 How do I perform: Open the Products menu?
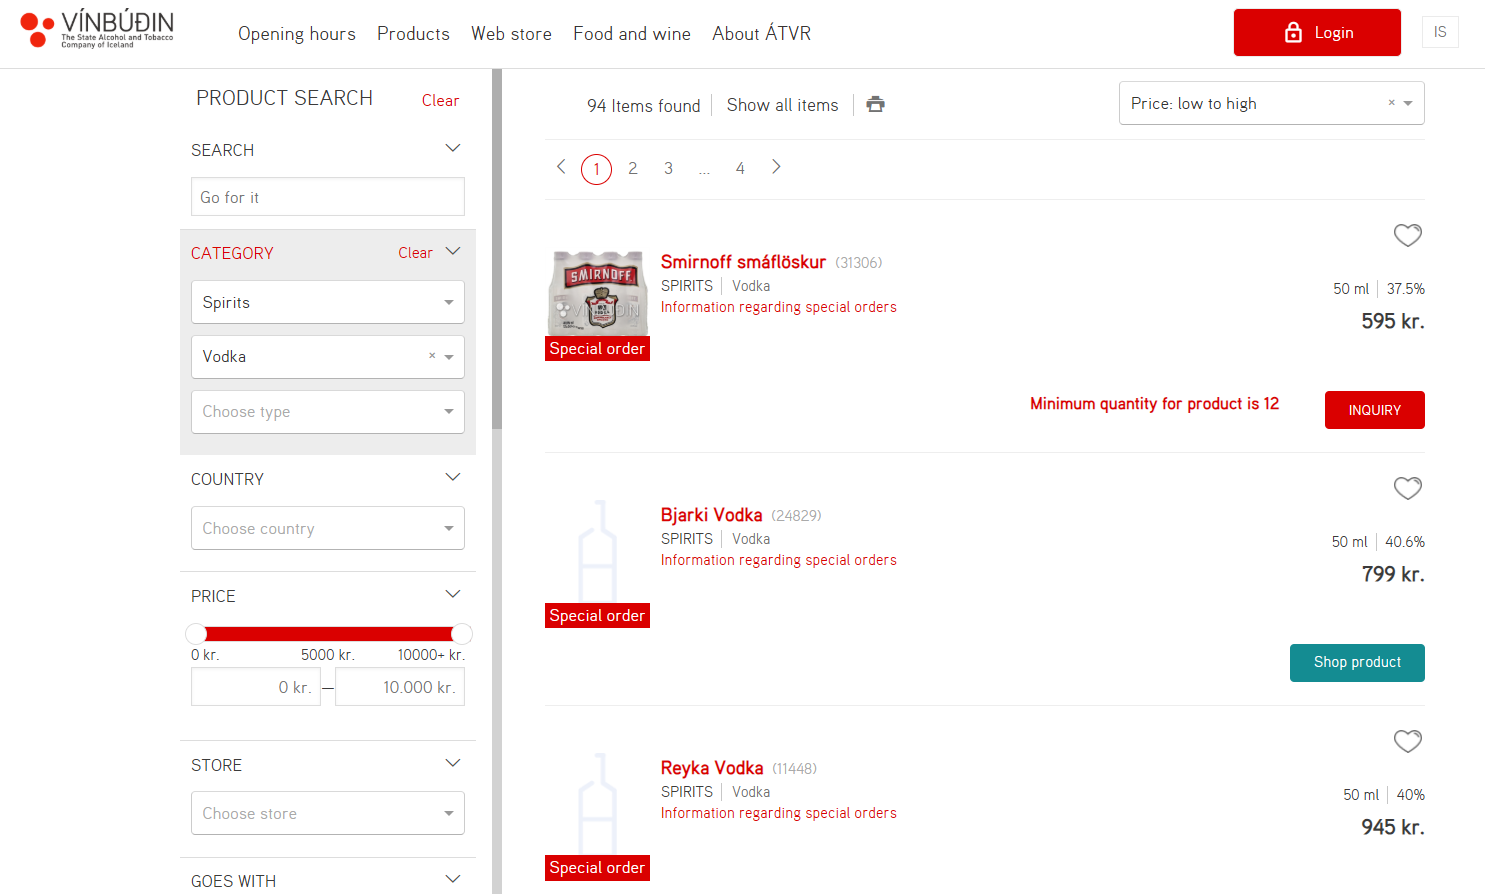point(413,34)
